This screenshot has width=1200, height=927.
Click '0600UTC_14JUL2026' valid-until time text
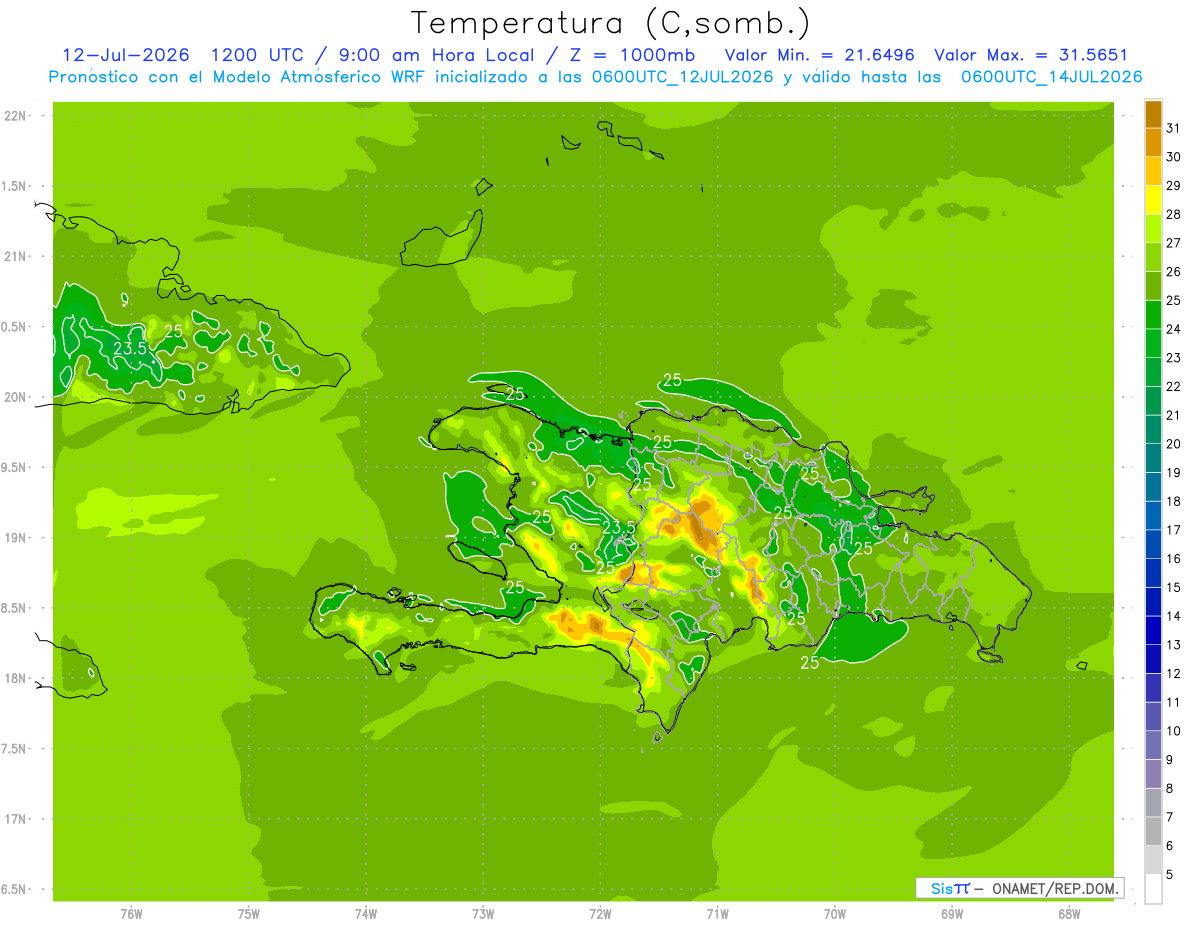click(x=1051, y=76)
